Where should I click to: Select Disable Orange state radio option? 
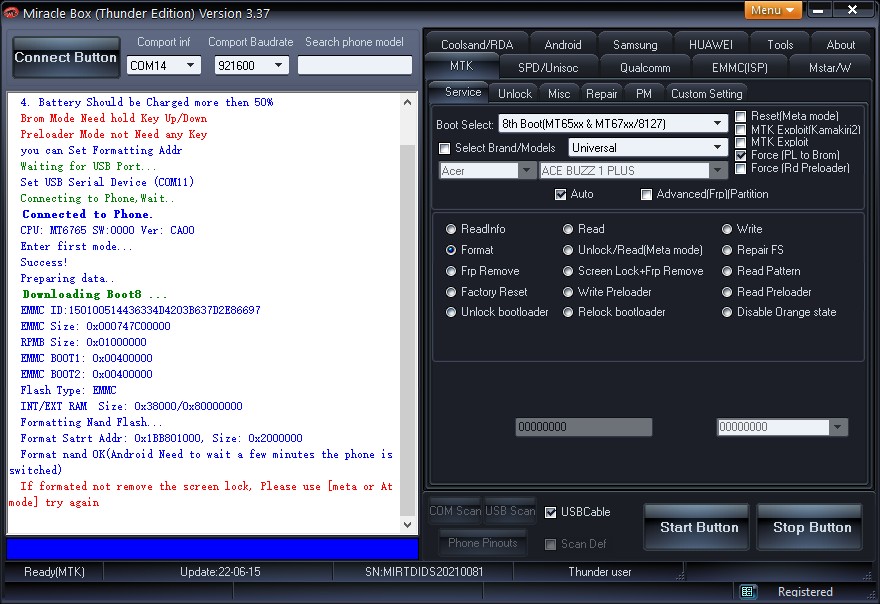(x=727, y=312)
